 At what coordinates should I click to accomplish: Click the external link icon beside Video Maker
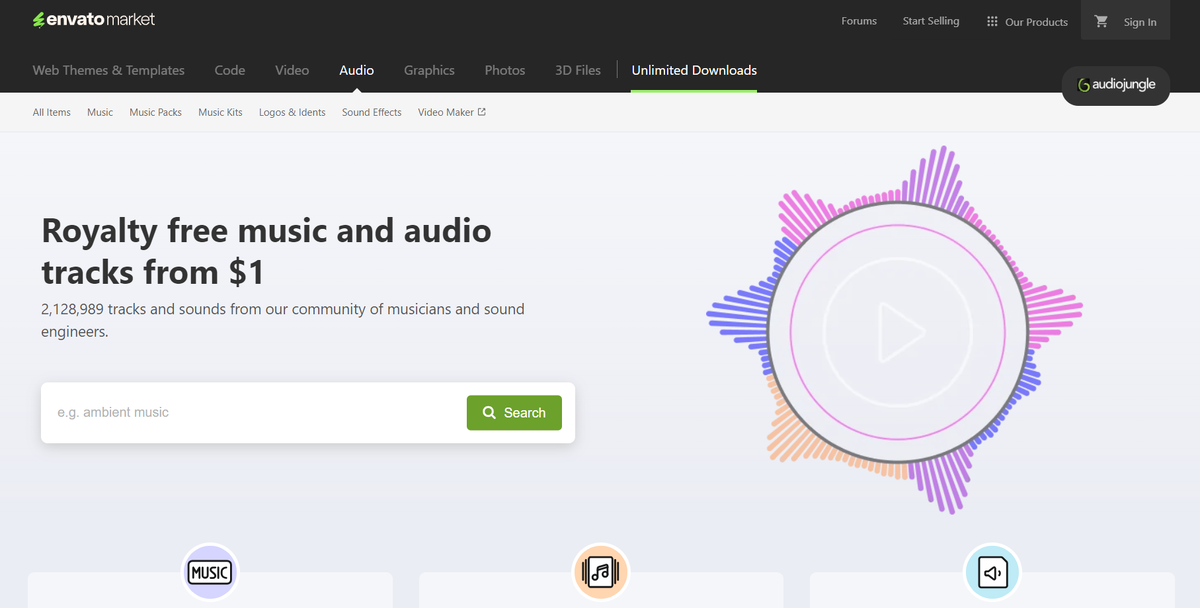point(482,112)
